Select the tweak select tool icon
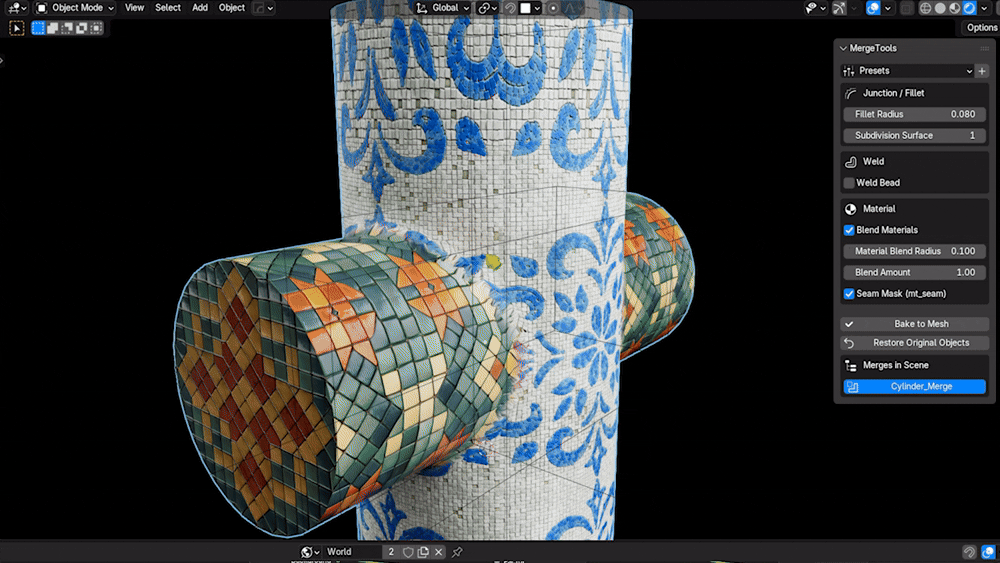 point(17,28)
